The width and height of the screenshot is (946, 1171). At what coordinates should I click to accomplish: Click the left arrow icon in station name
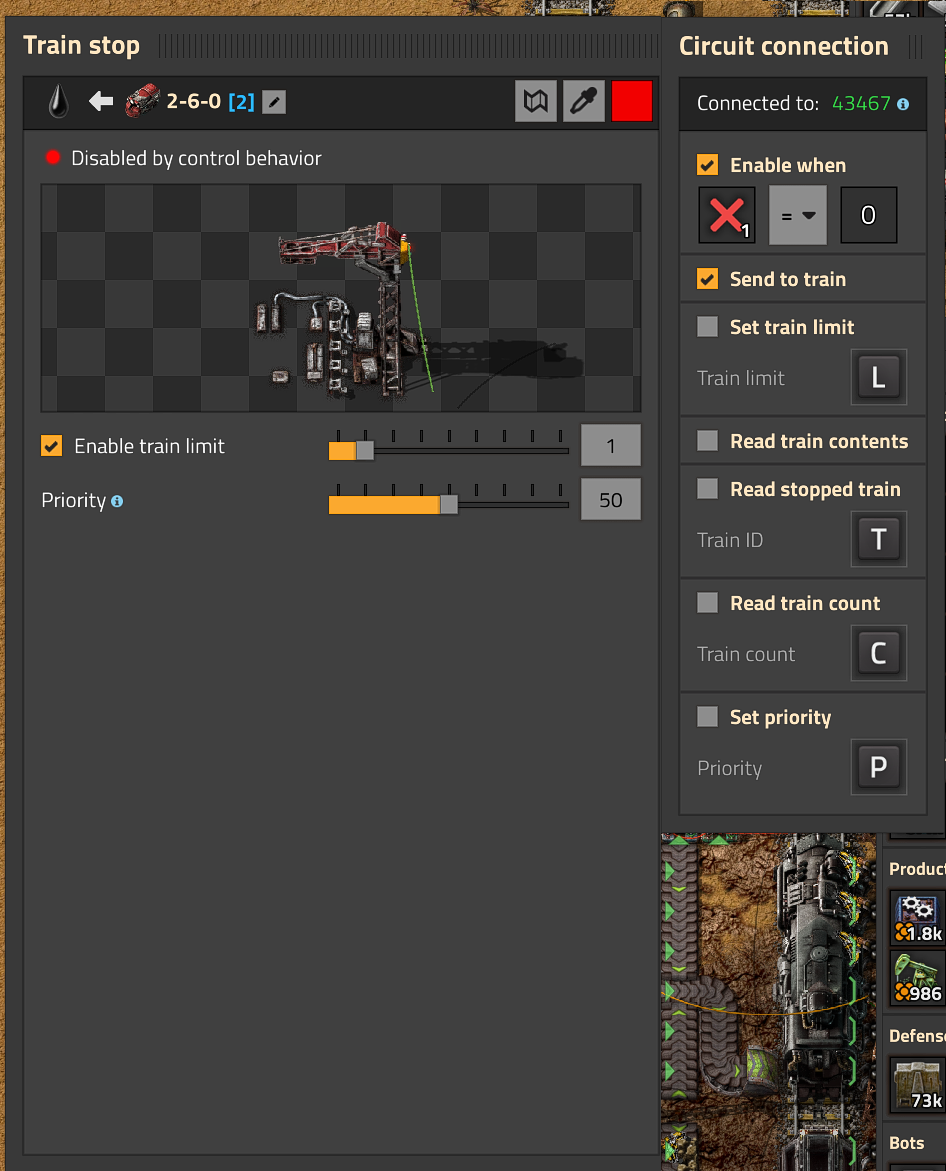point(101,101)
